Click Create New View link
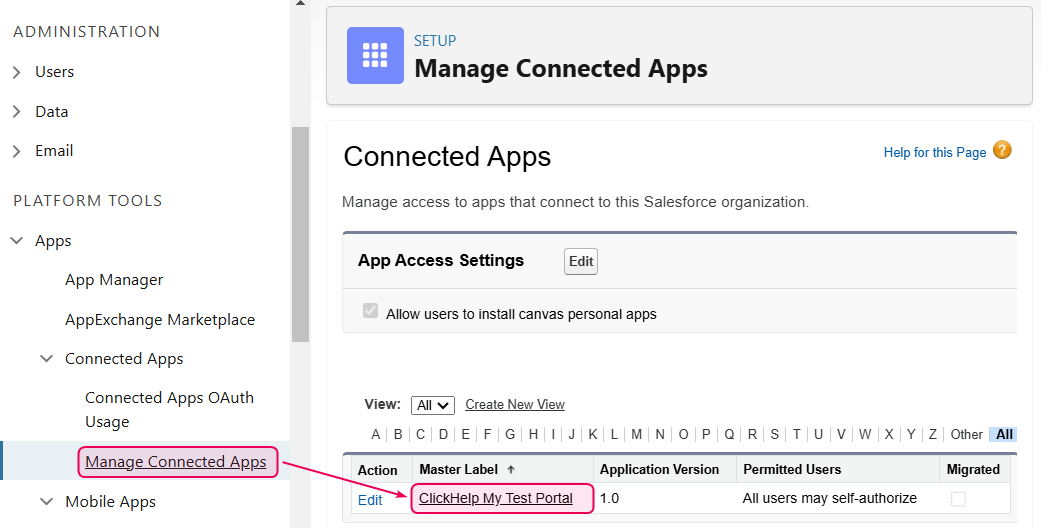1041x528 pixels. (x=515, y=404)
